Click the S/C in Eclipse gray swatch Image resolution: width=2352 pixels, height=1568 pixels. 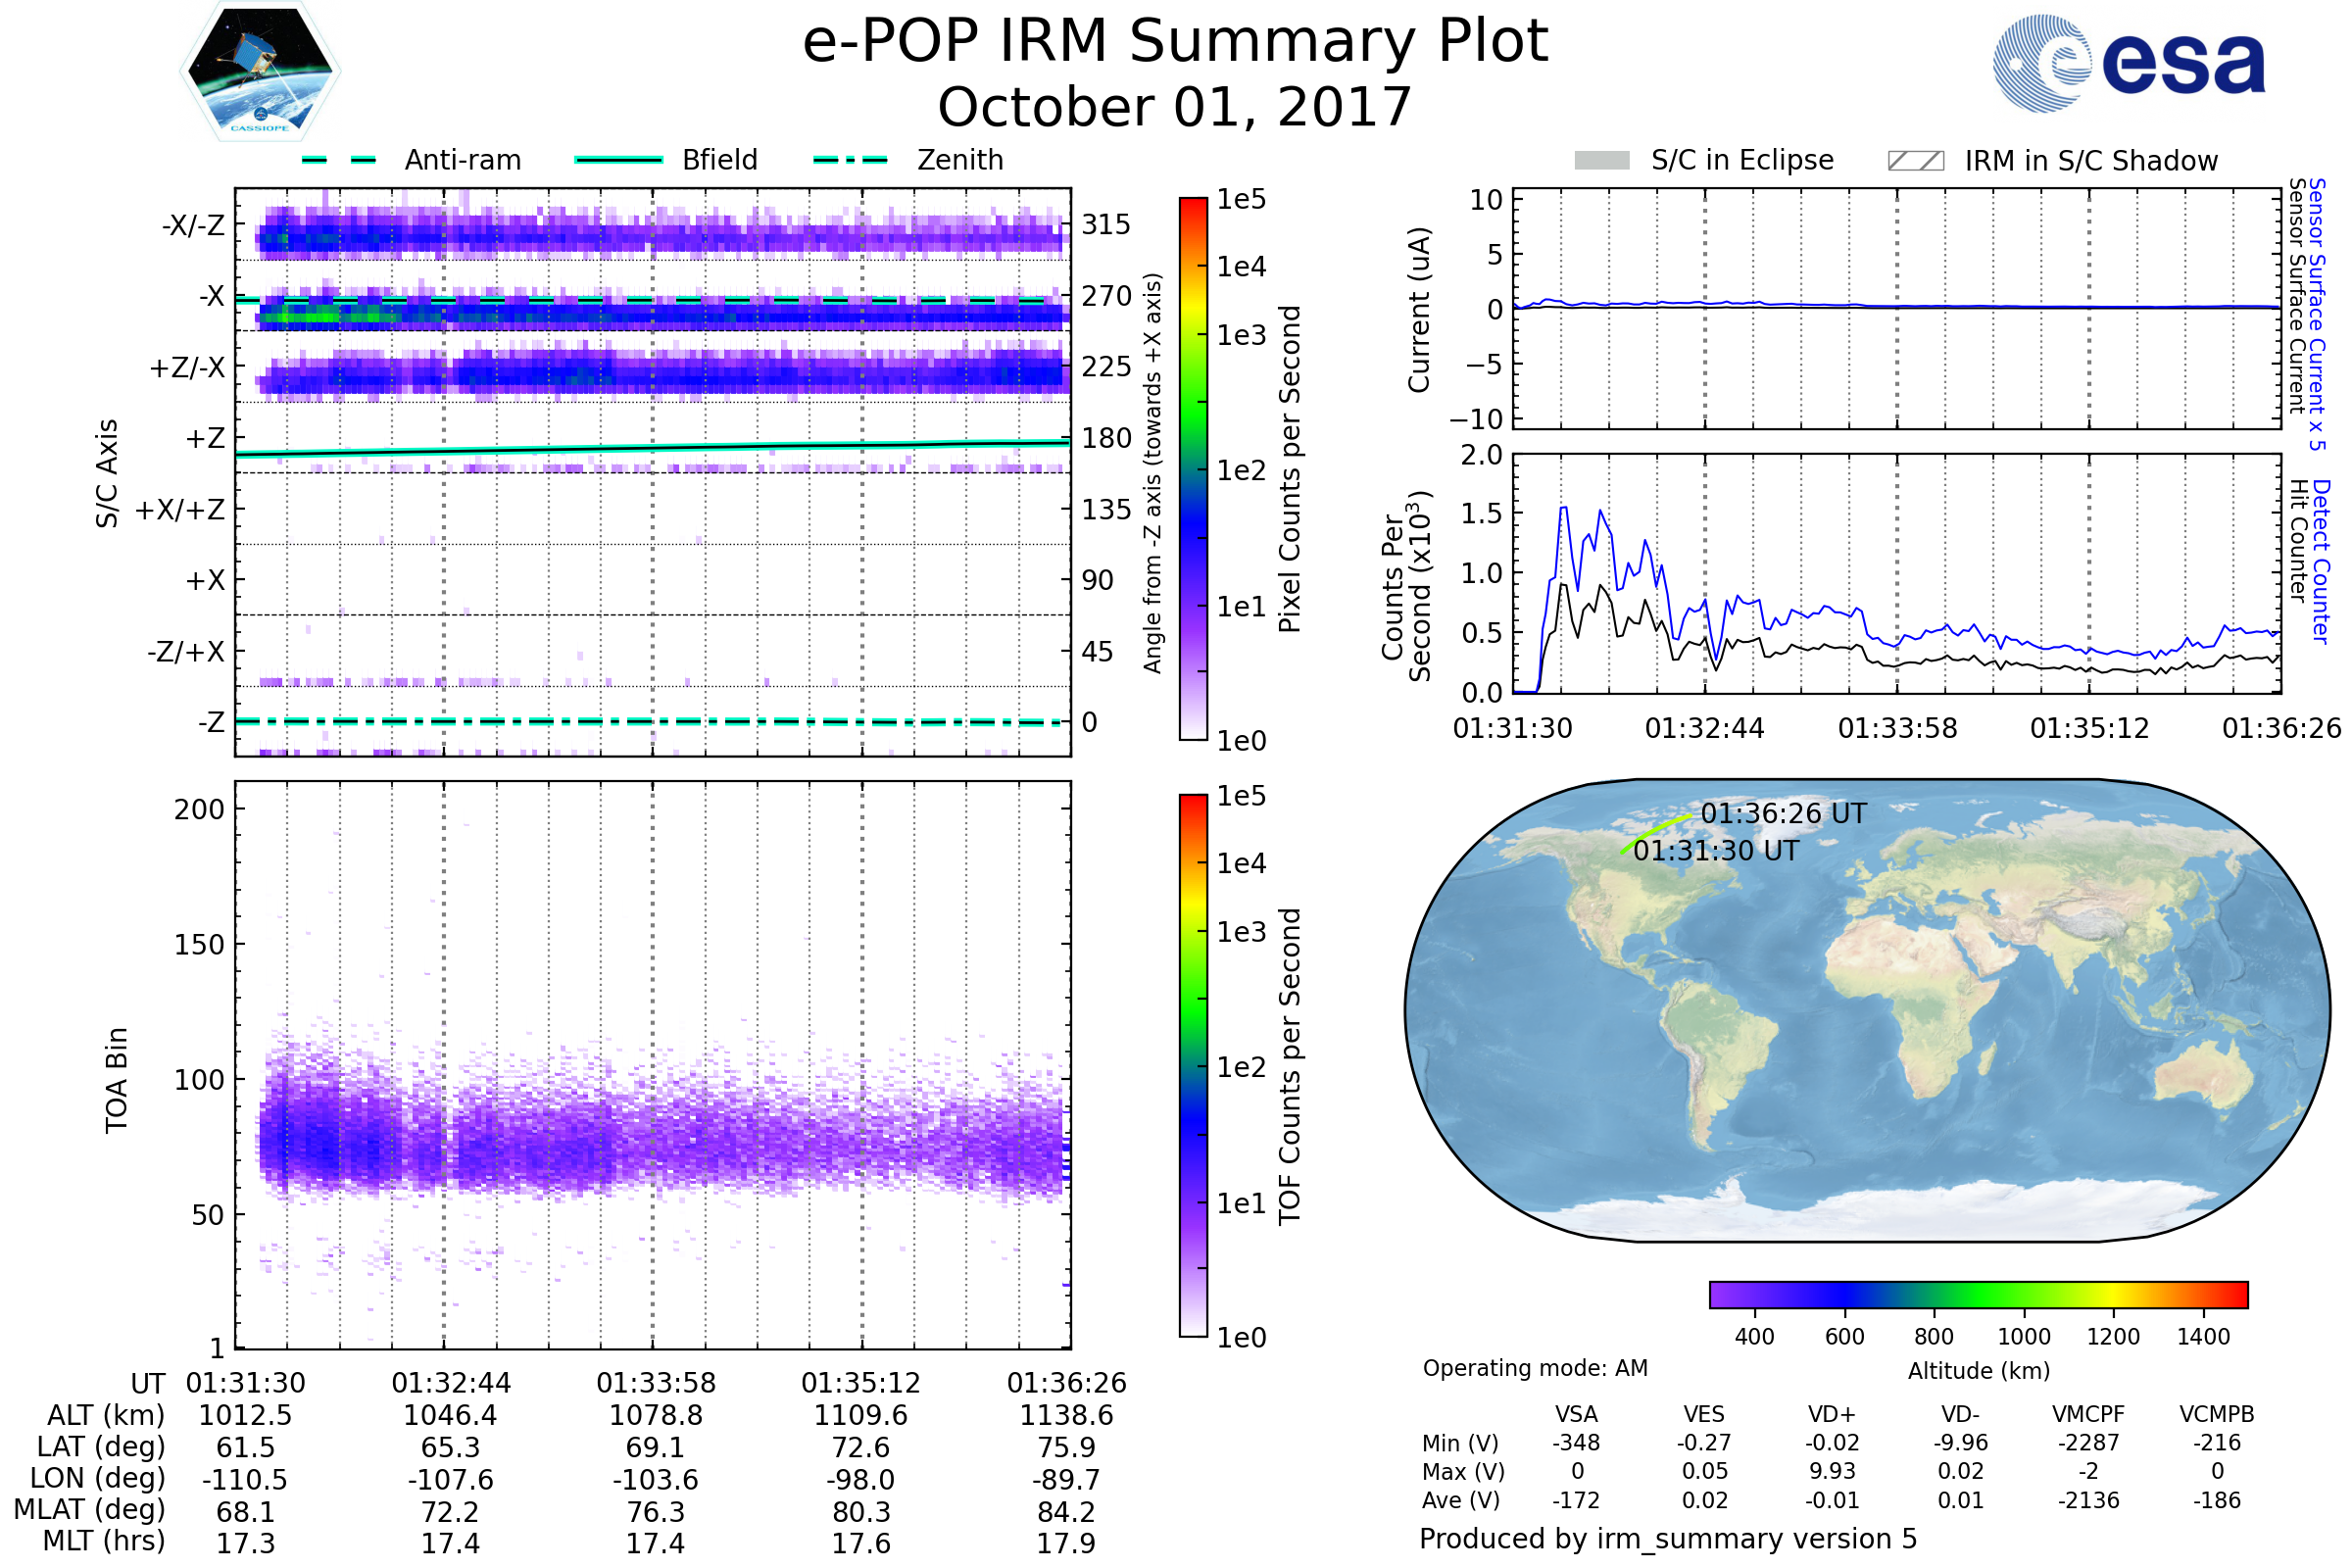point(1602,161)
